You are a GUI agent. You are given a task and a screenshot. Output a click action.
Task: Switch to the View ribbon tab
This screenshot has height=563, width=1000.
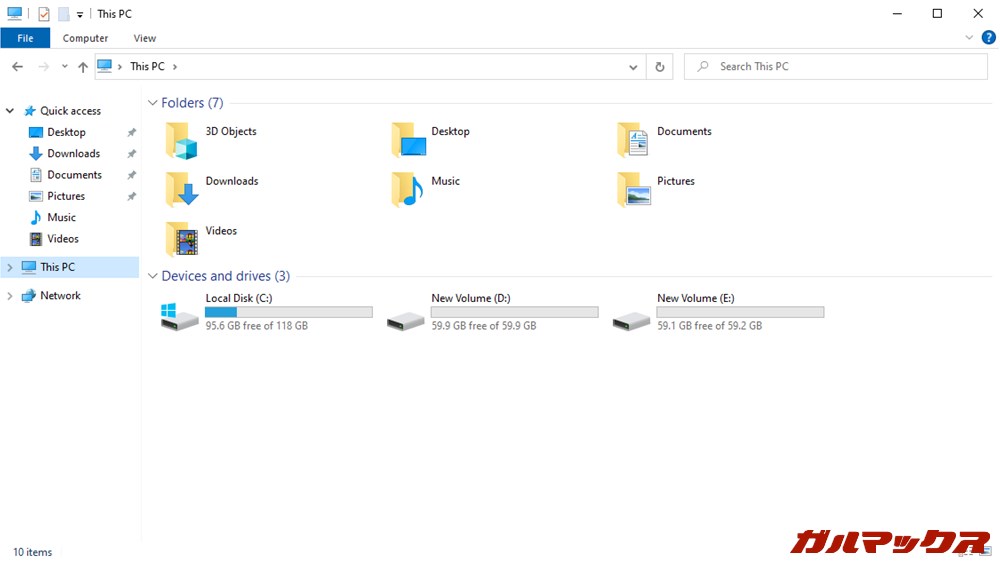coord(145,38)
